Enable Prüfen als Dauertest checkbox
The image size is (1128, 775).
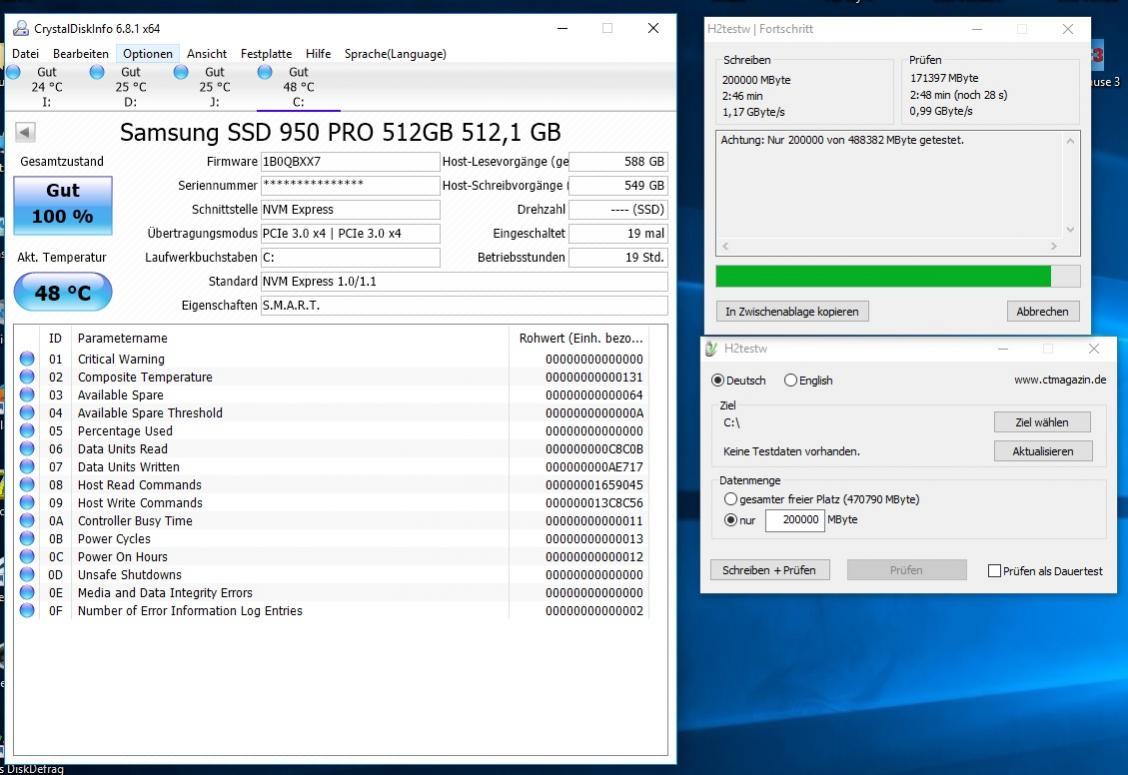point(994,571)
